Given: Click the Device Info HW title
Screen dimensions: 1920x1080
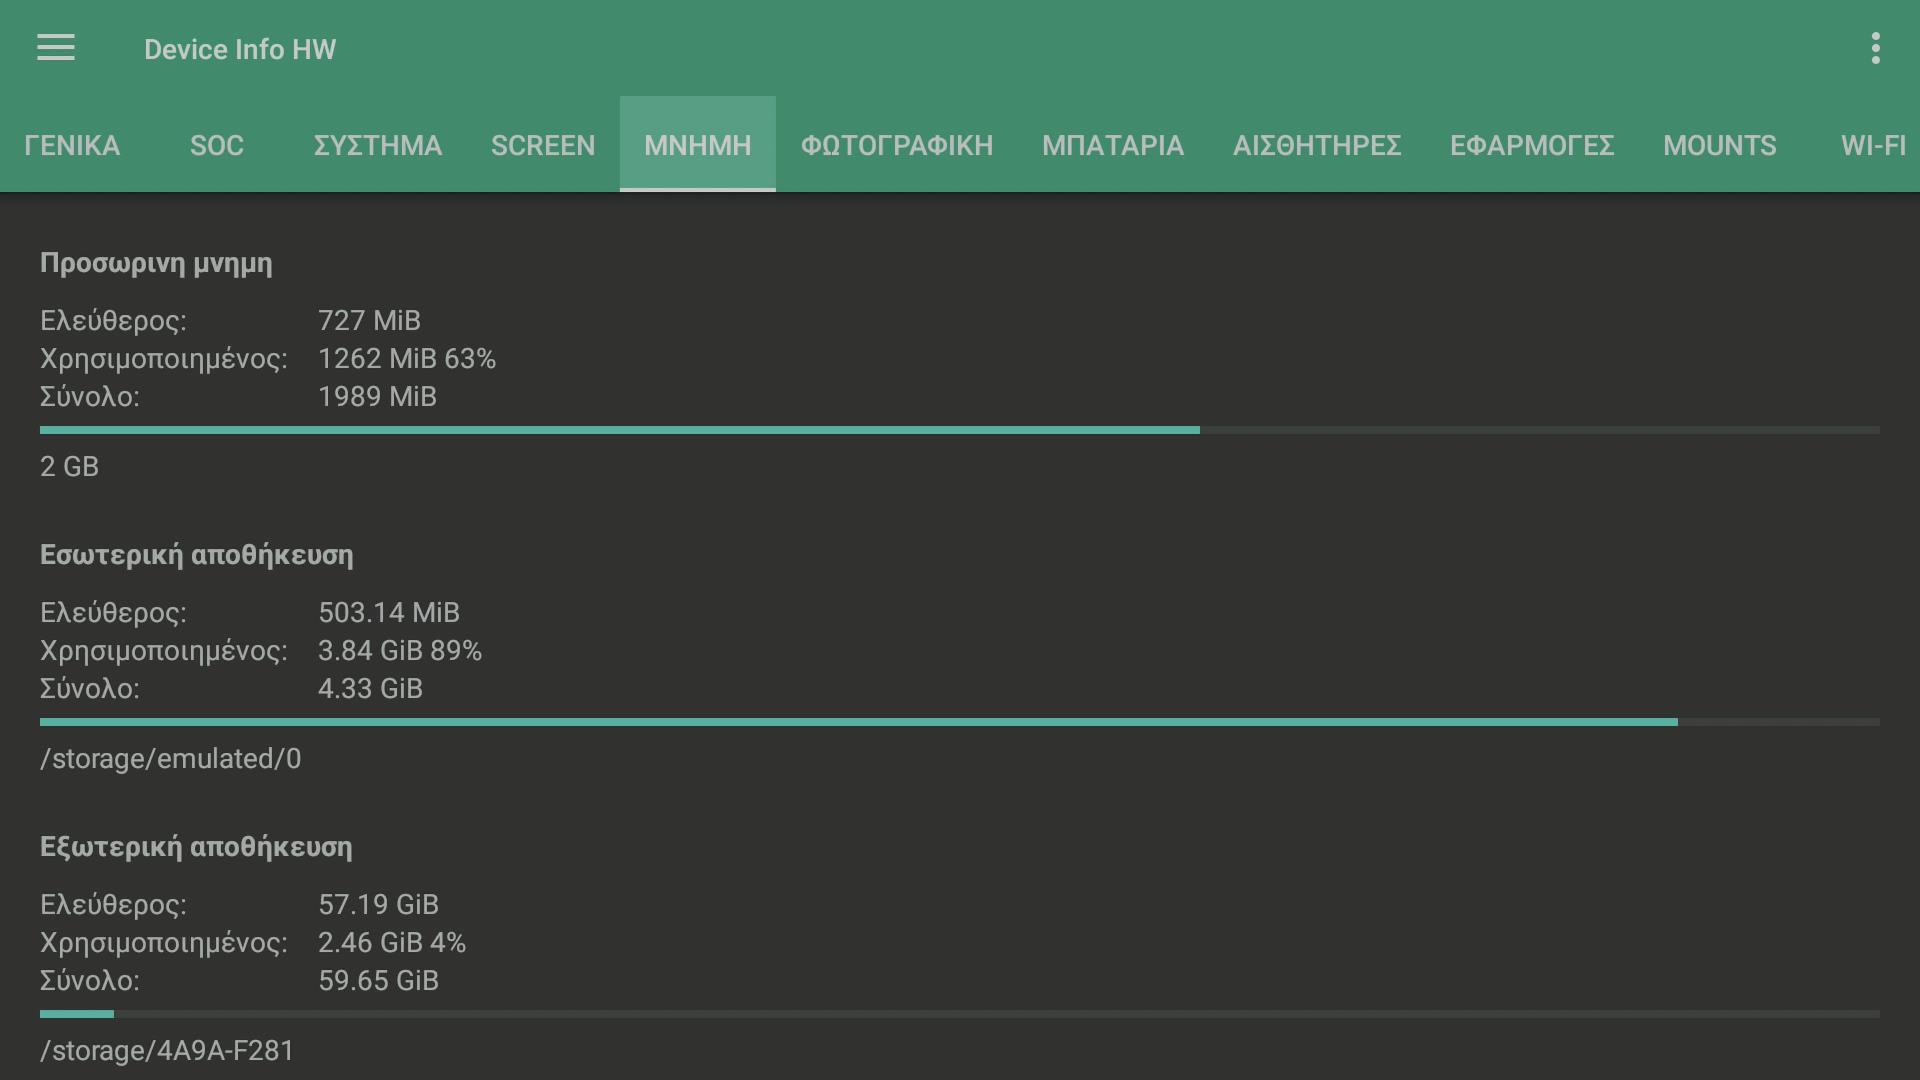Looking at the screenshot, I should click(x=240, y=50).
